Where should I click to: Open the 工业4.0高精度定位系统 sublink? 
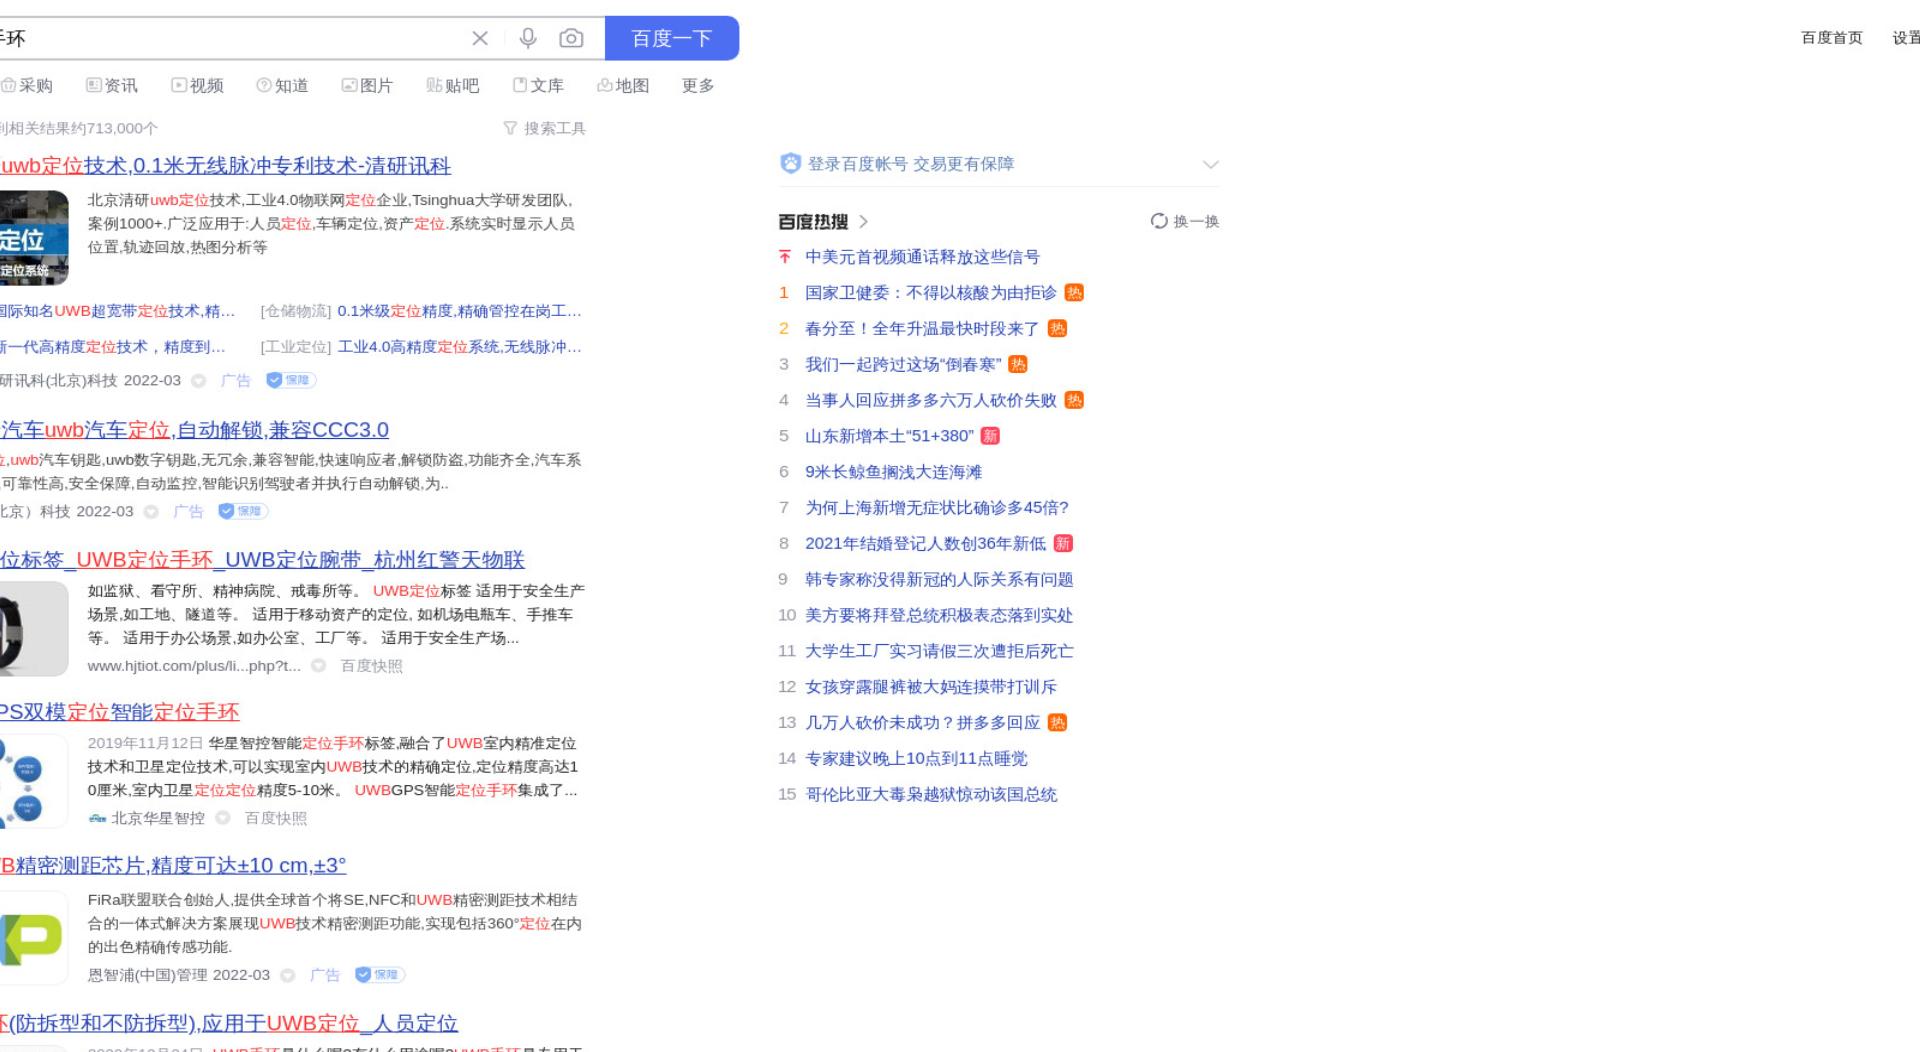[x=459, y=347]
